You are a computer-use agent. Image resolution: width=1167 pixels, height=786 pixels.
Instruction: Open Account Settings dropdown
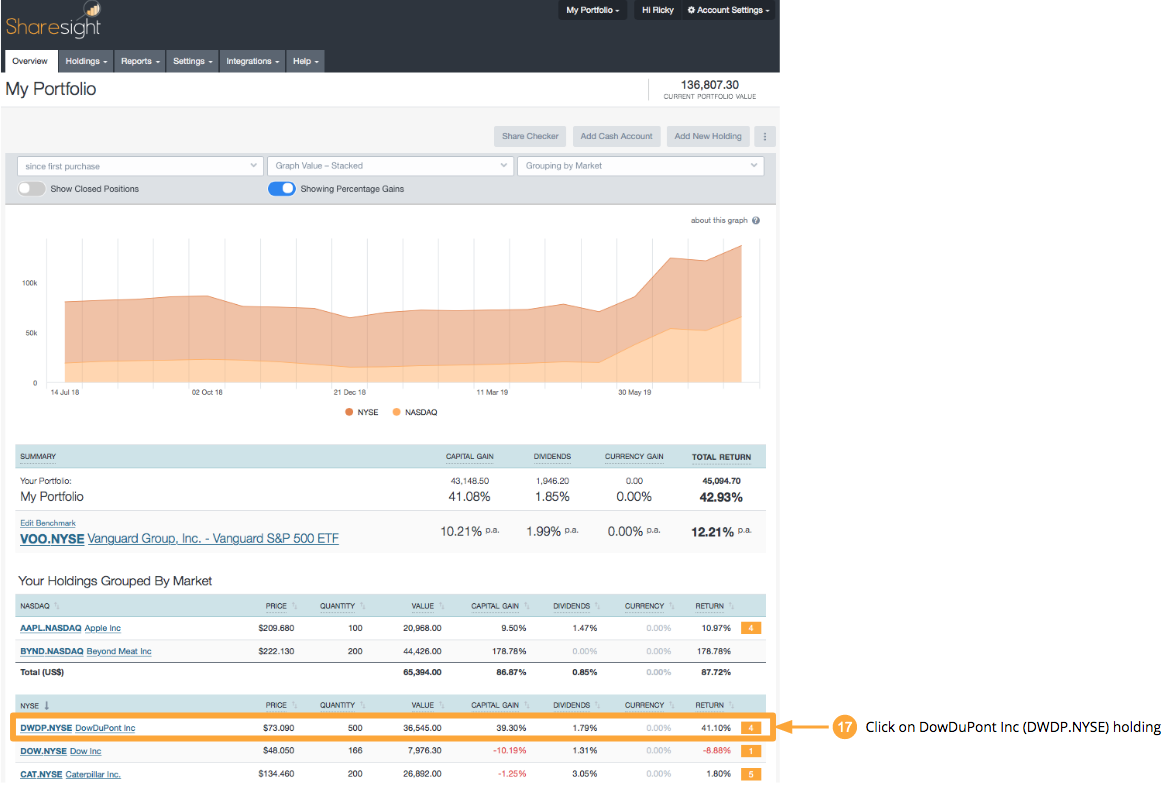pyautogui.click(x=728, y=10)
